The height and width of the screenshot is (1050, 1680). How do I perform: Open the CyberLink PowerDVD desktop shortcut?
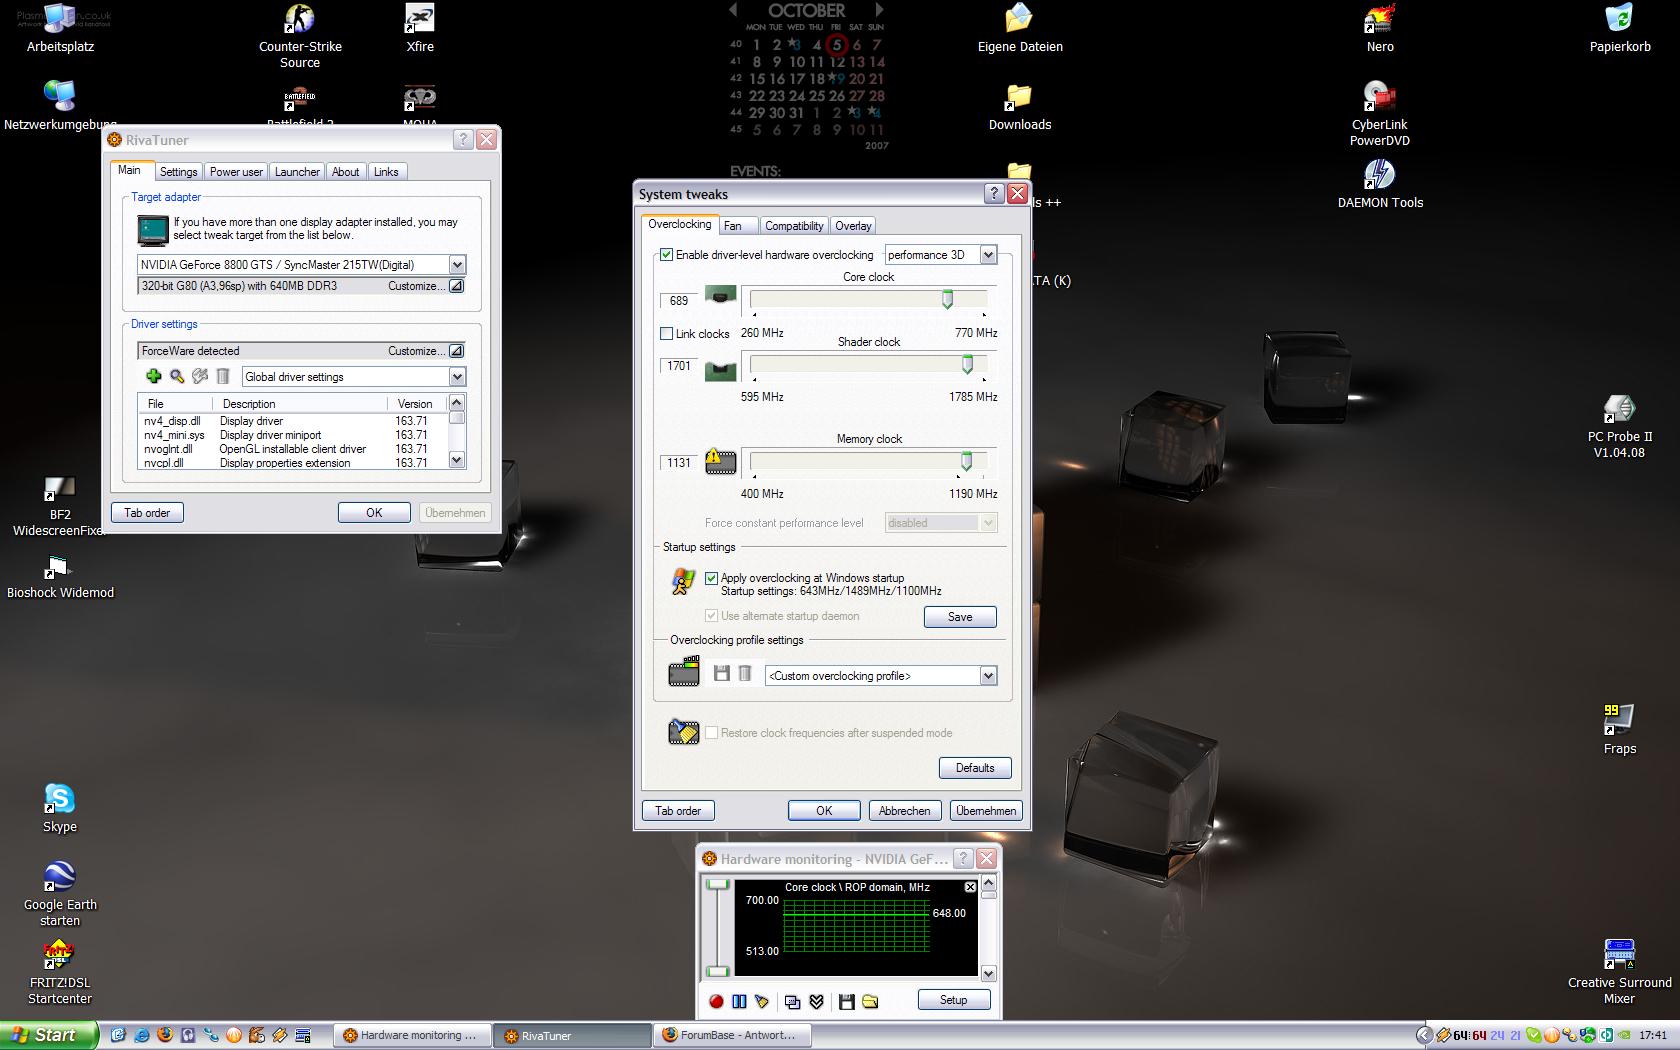tap(1380, 114)
